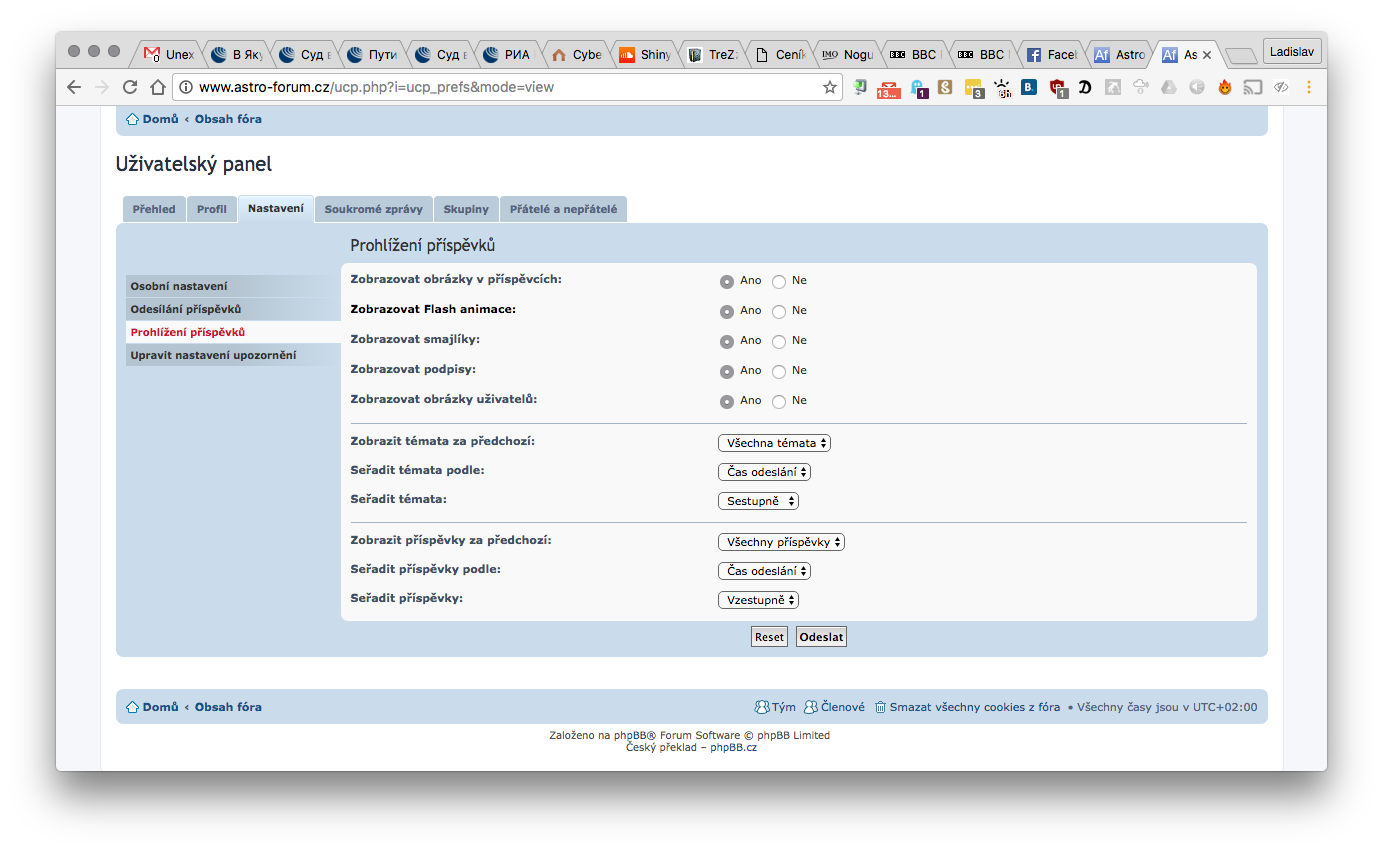Viewport: 1383px width, 851px height.
Task: Open the green monitor extension icon
Action: (860, 87)
